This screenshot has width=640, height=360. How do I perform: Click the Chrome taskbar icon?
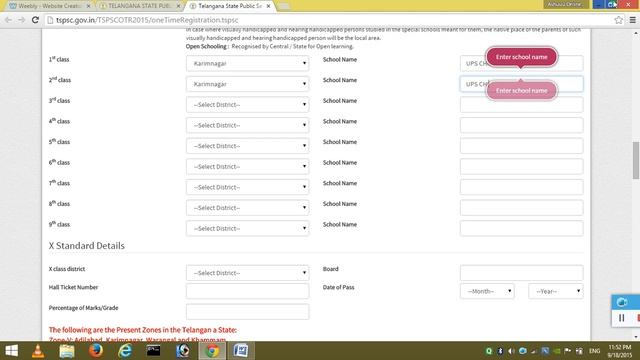point(212,351)
